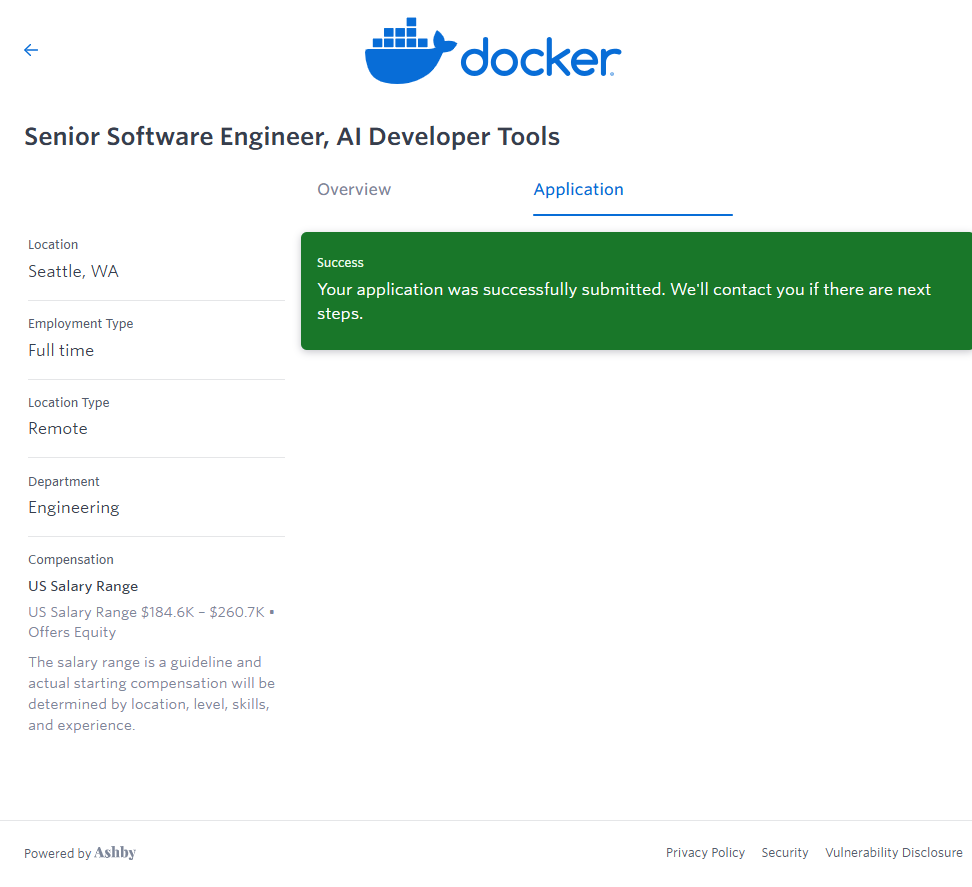Click the Engineering department value
This screenshot has width=972, height=887.
pyautogui.click(x=73, y=508)
